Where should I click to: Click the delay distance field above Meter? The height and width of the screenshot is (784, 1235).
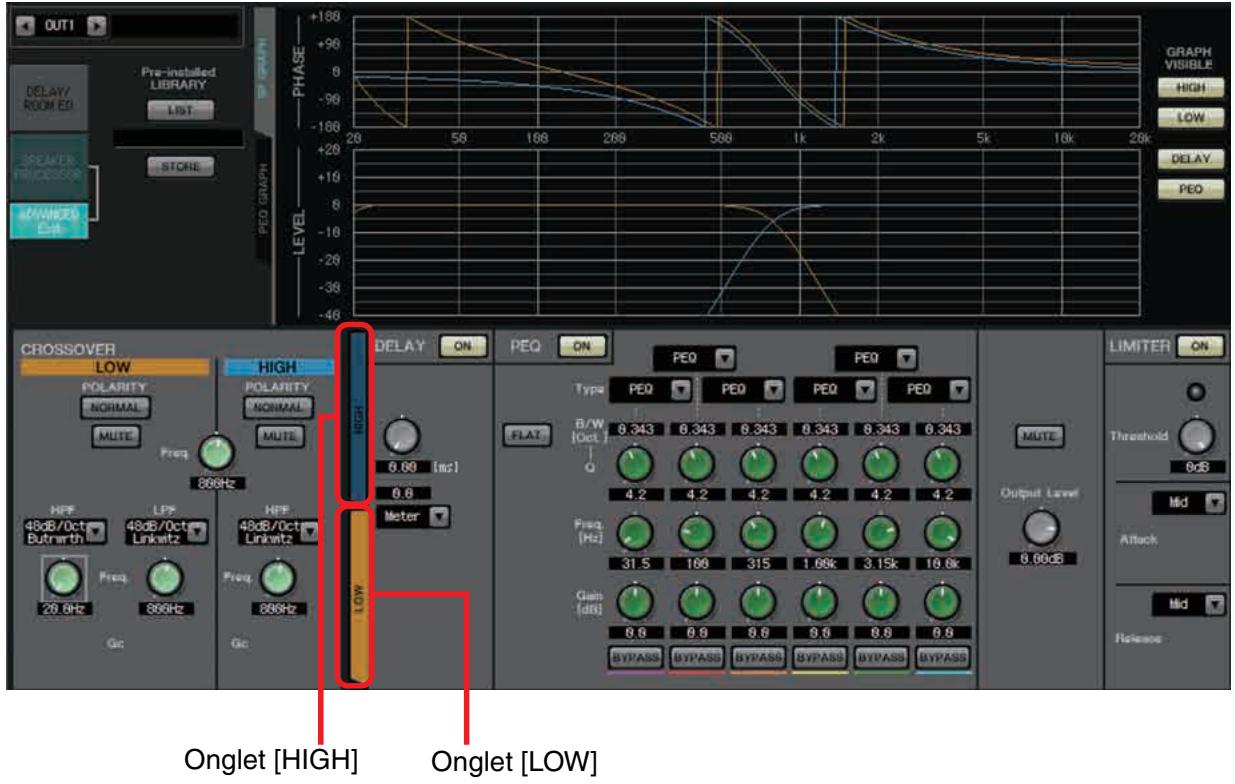point(401,492)
